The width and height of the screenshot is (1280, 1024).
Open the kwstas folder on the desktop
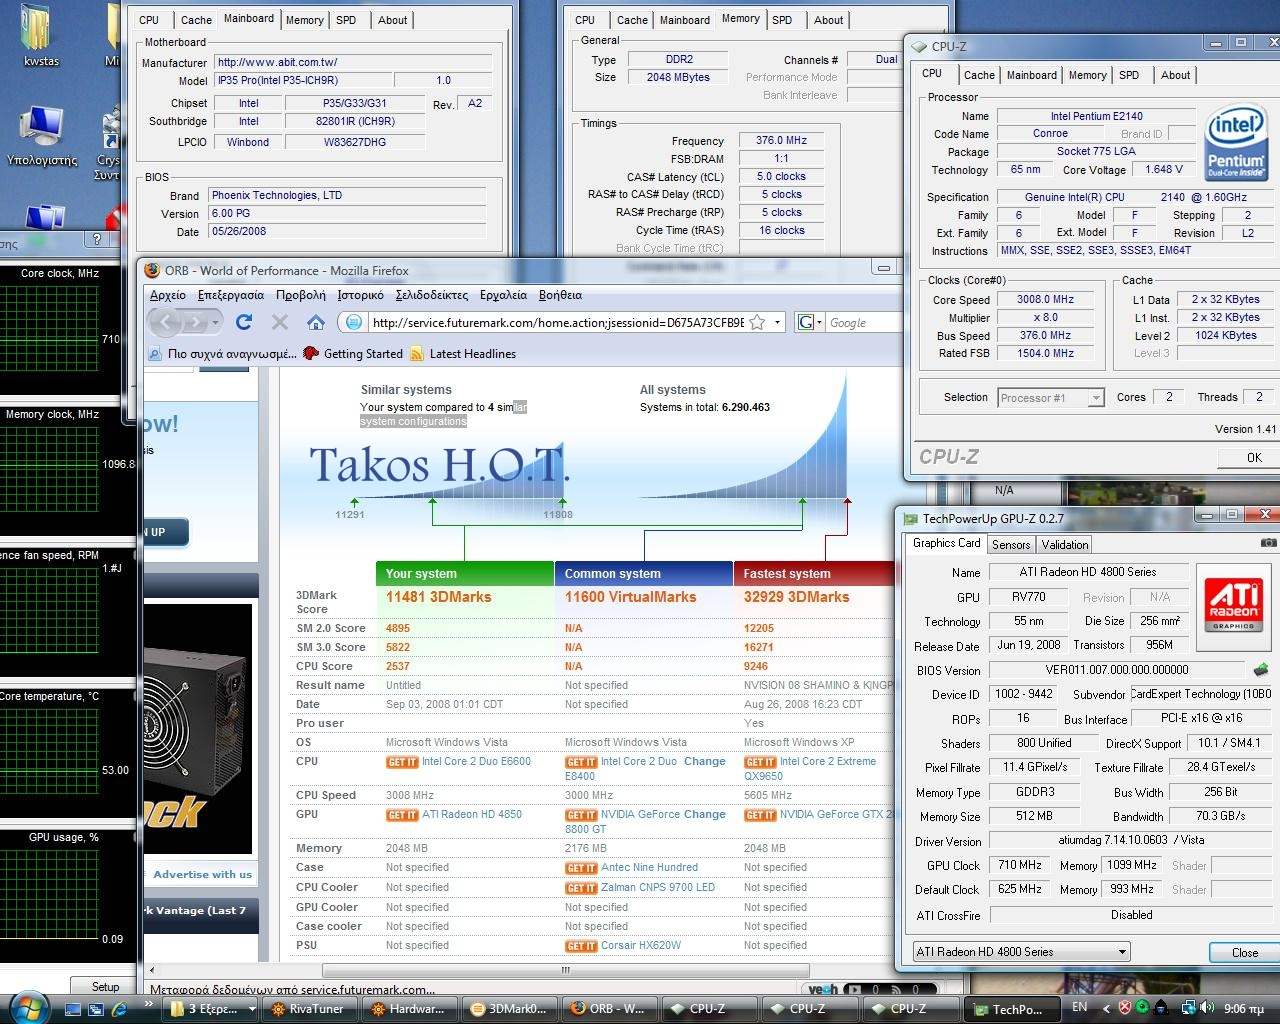coord(41,36)
